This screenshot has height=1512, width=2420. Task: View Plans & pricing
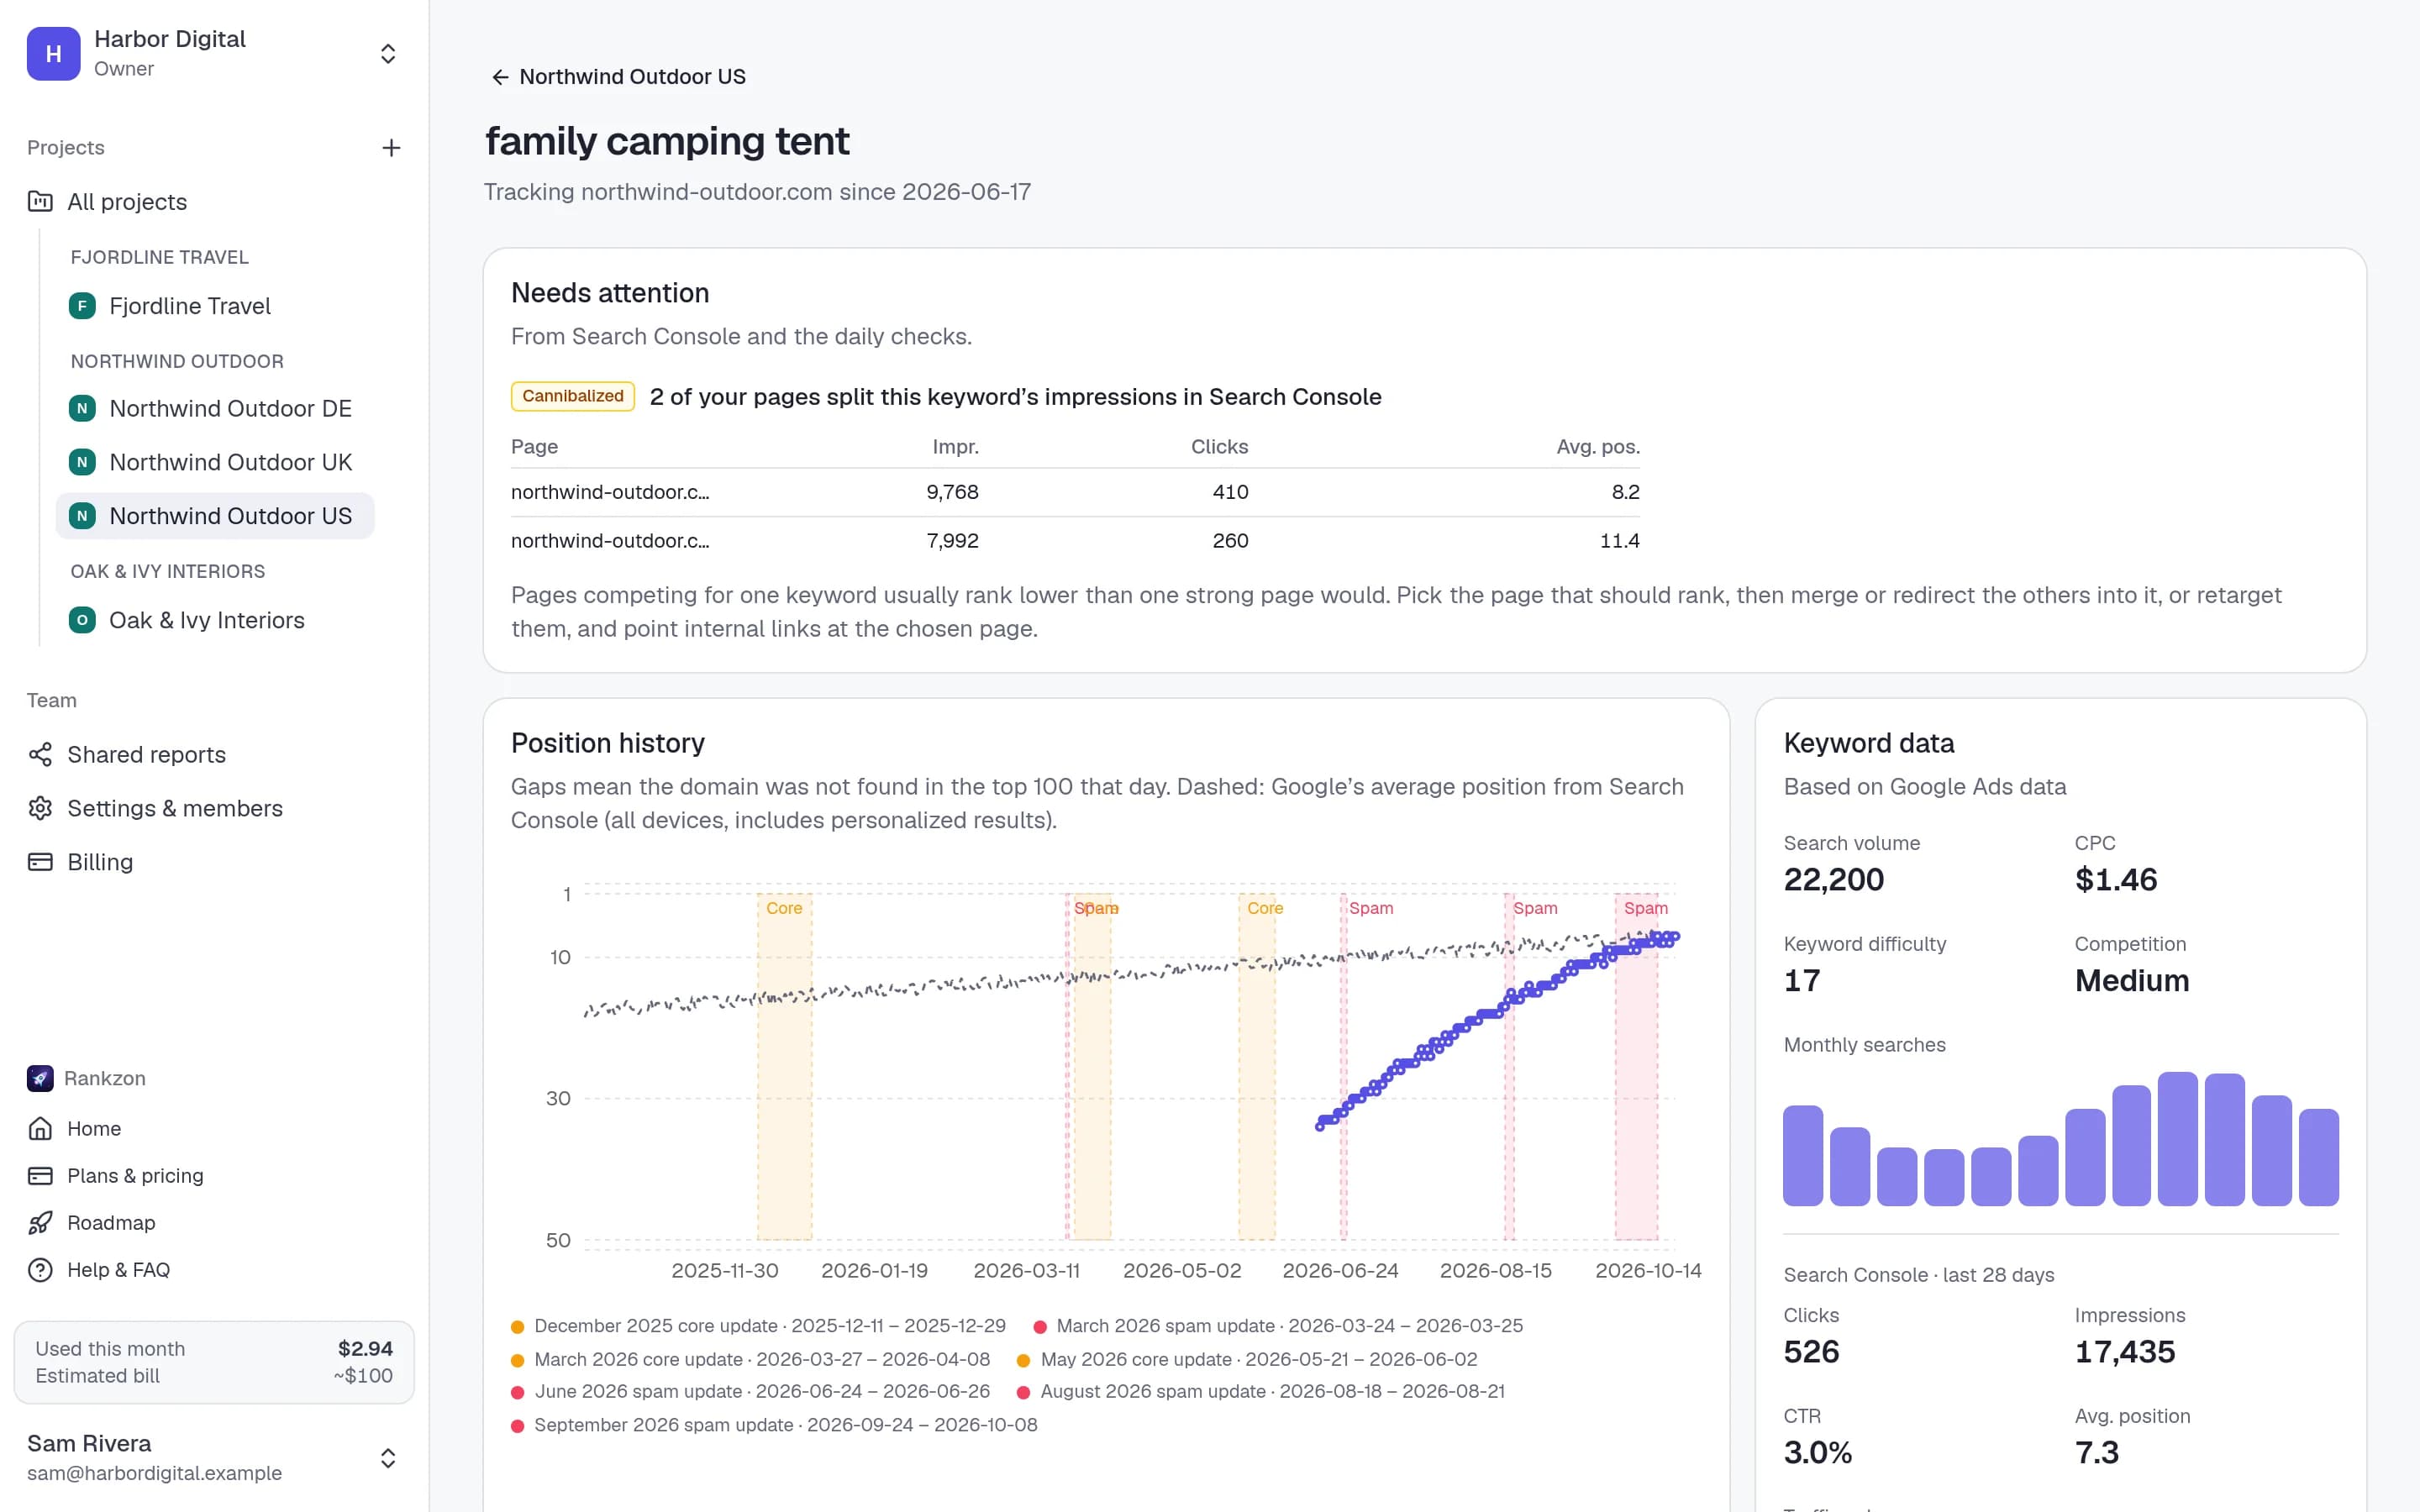point(135,1176)
